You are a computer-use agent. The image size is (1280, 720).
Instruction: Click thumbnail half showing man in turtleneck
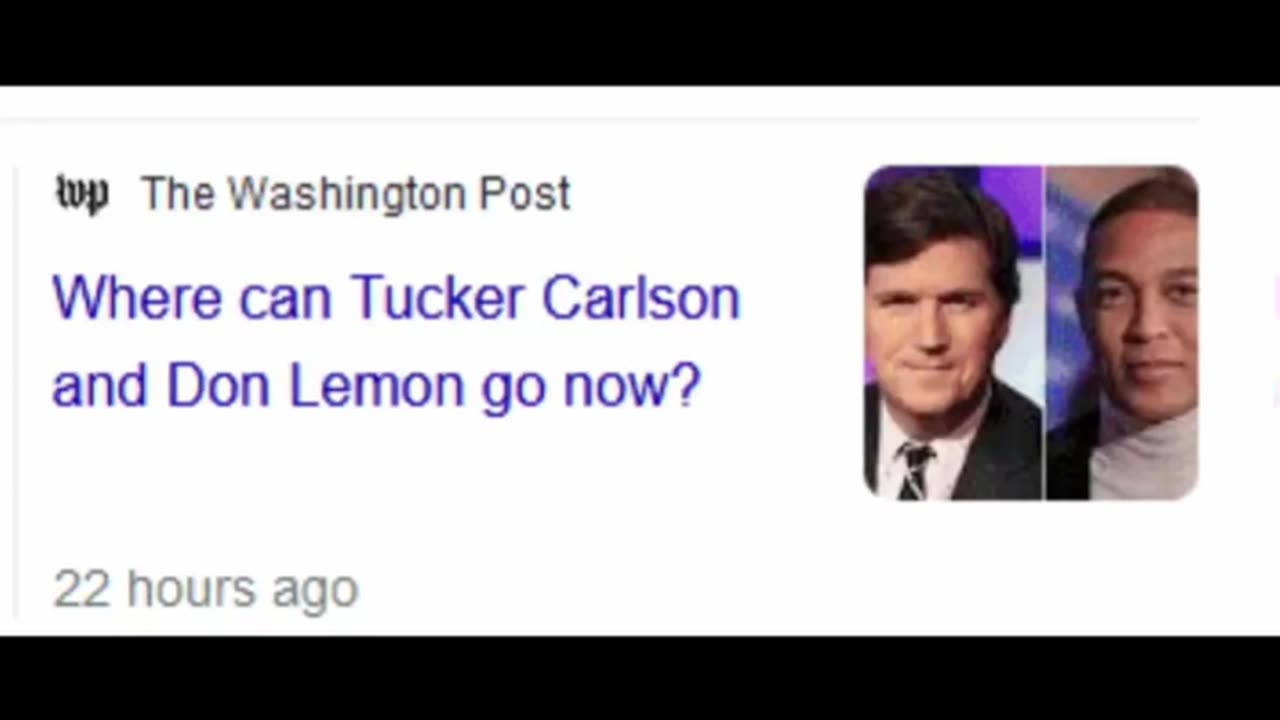click(1122, 333)
